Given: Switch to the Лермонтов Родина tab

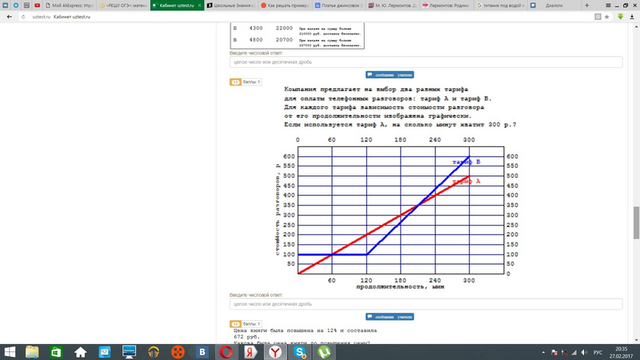Looking at the screenshot, I should 446,5.
